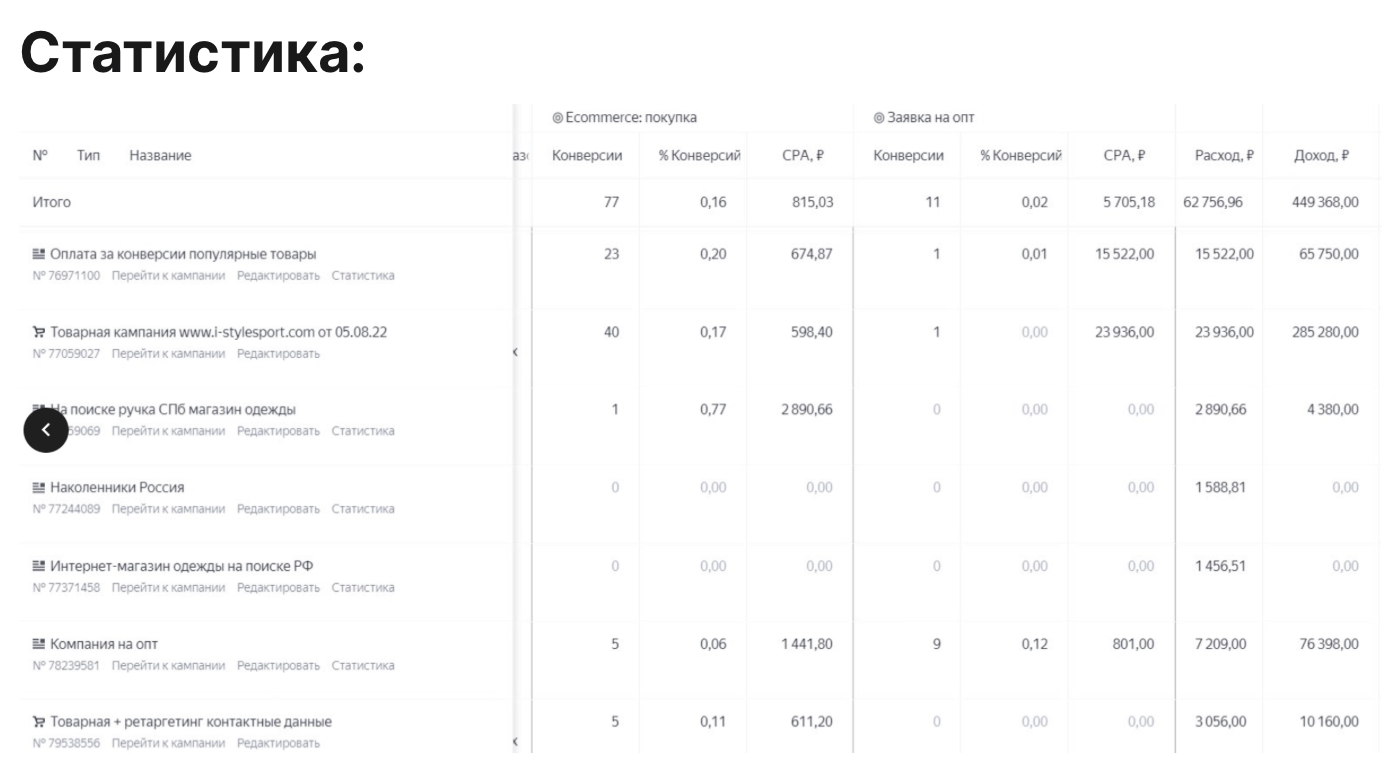Open Статистика link for Компания на опт
This screenshot has height=774, width=1382.
click(x=363, y=665)
